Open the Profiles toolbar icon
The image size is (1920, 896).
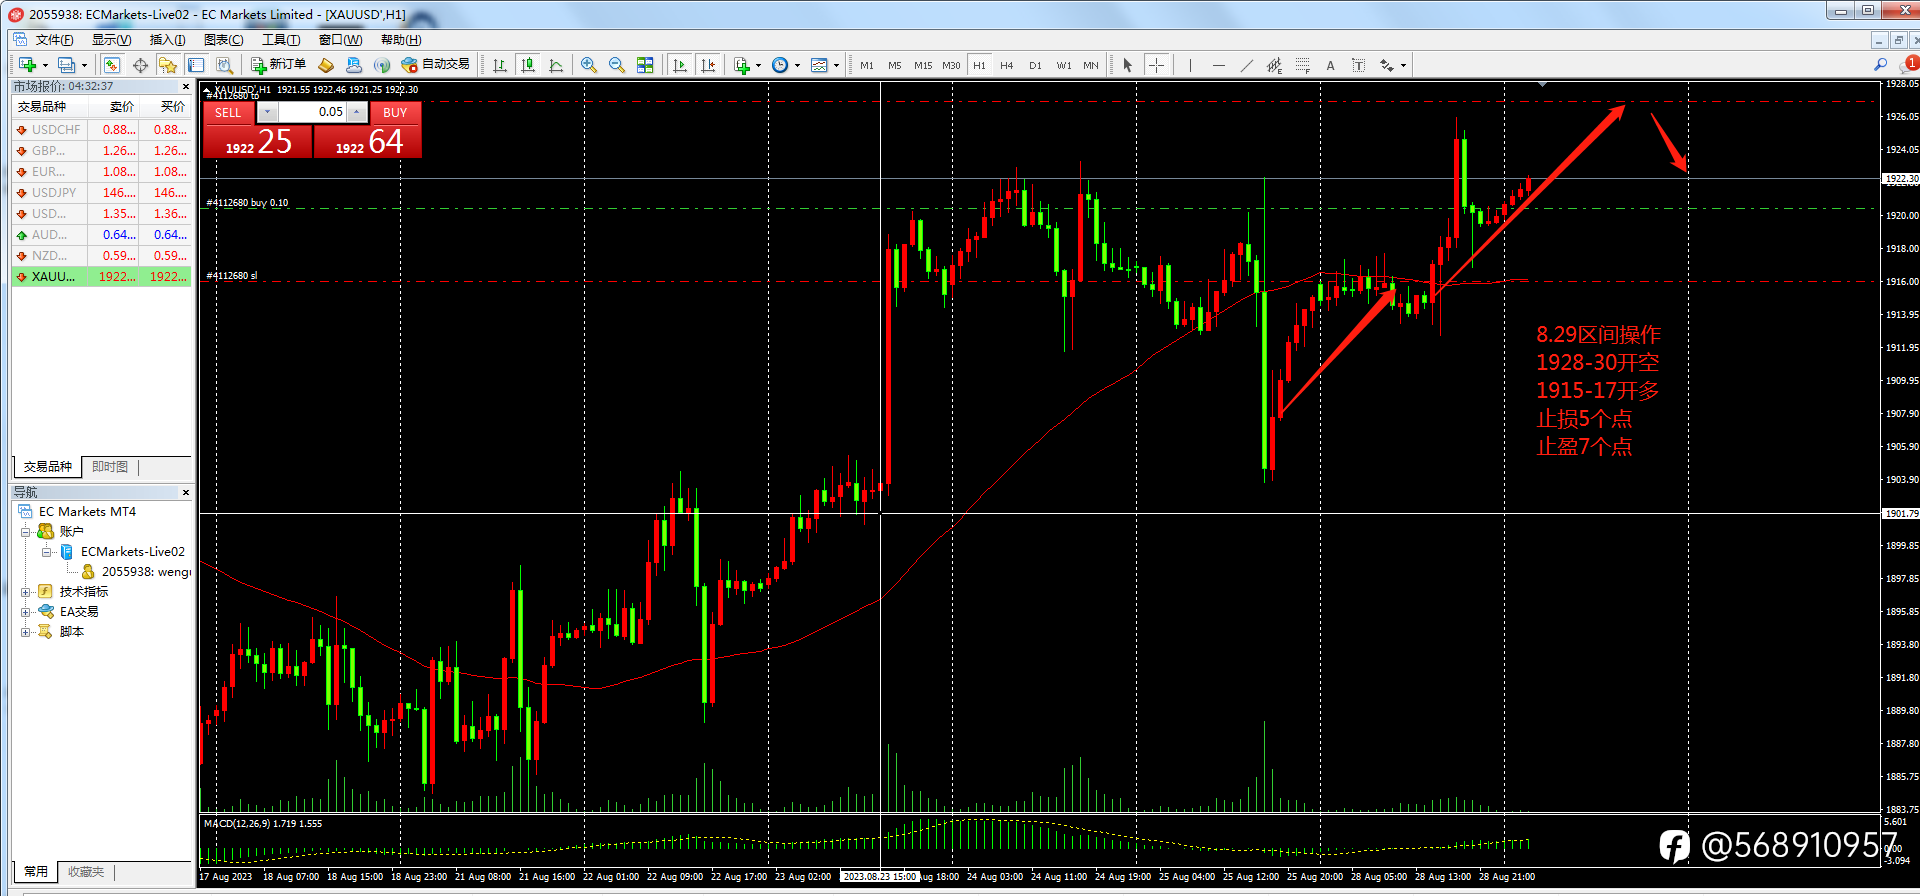coord(66,65)
